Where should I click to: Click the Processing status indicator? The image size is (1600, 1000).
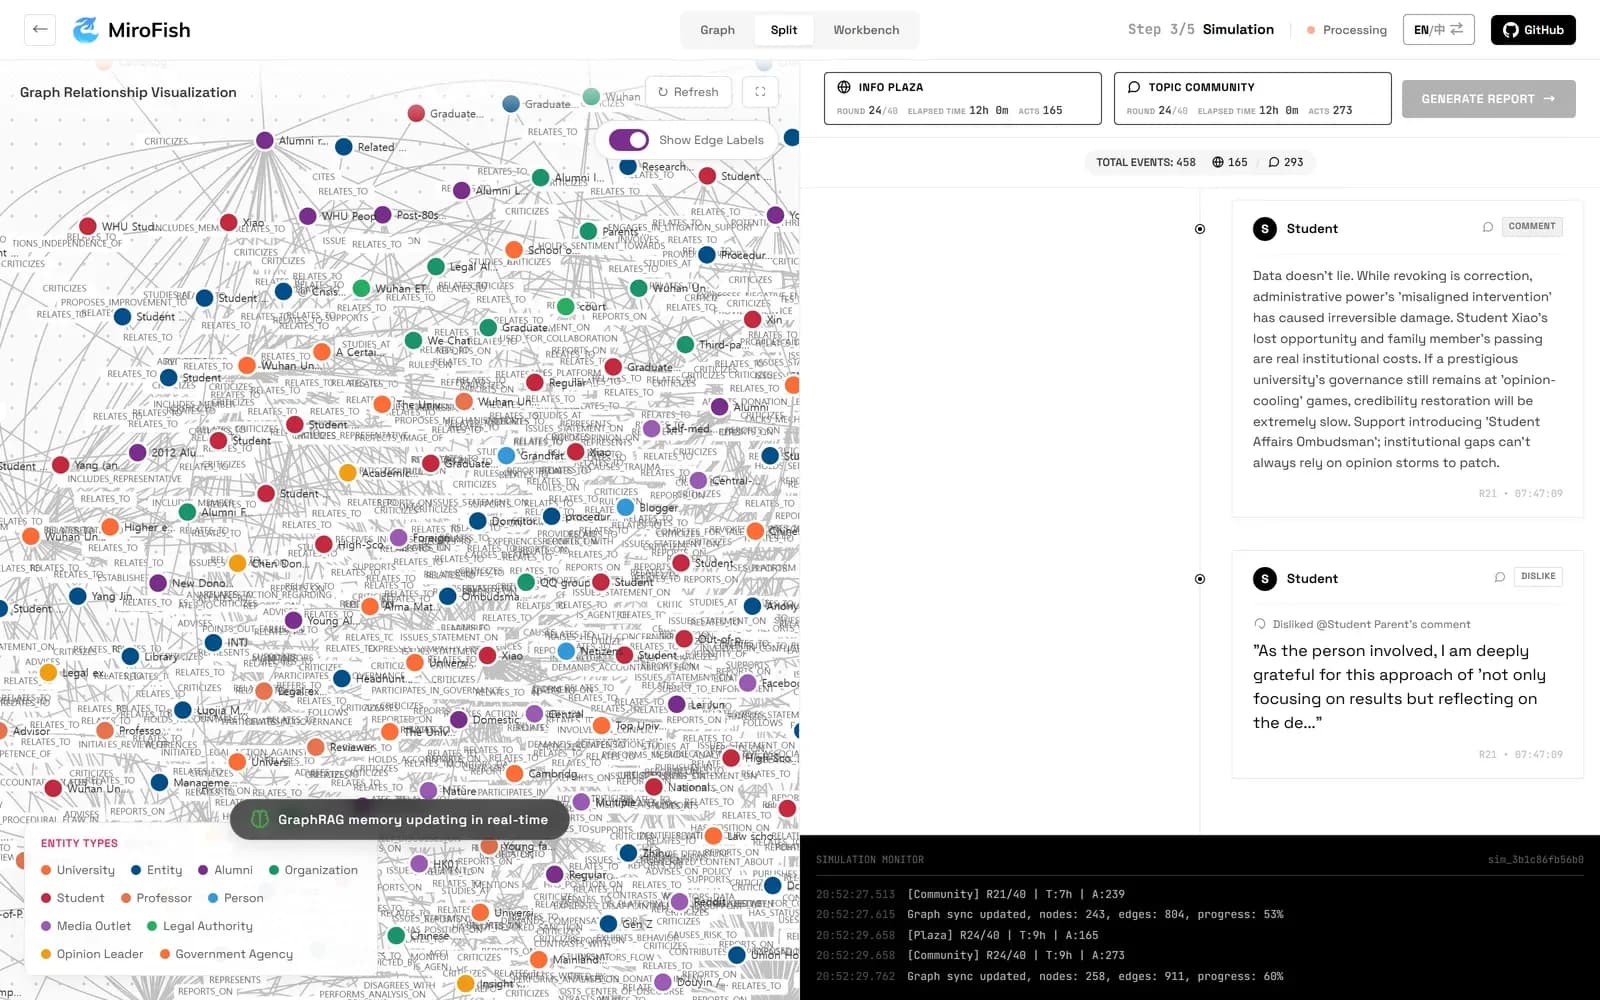coord(1347,30)
